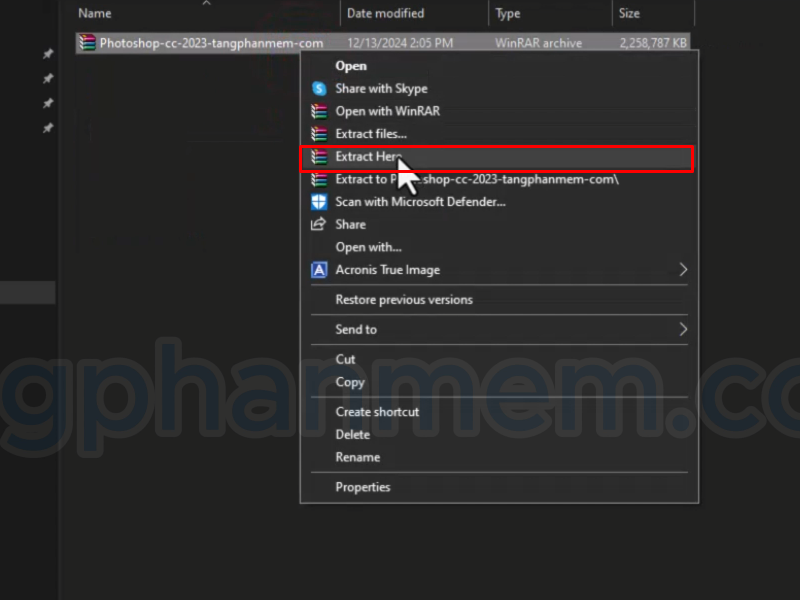Expand the Acronis True Image submenu arrow

(x=683, y=270)
